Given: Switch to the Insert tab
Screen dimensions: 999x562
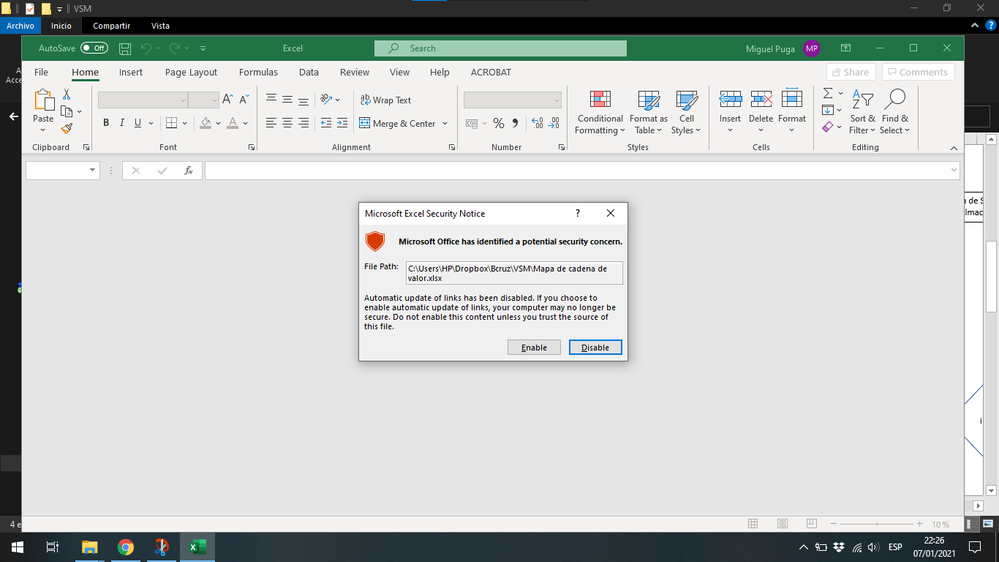Looking at the screenshot, I should (x=131, y=72).
